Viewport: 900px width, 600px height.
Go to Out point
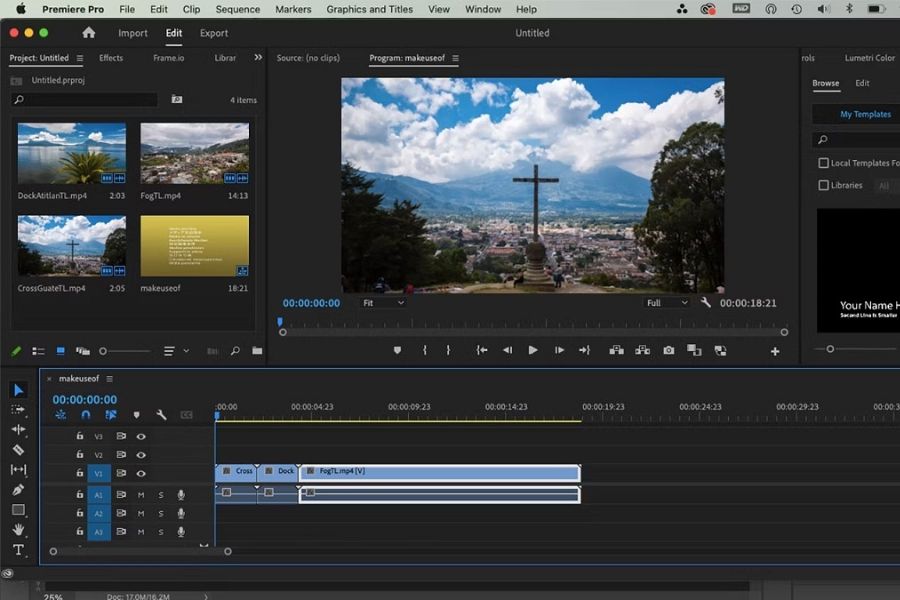click(x=584, y=350)
